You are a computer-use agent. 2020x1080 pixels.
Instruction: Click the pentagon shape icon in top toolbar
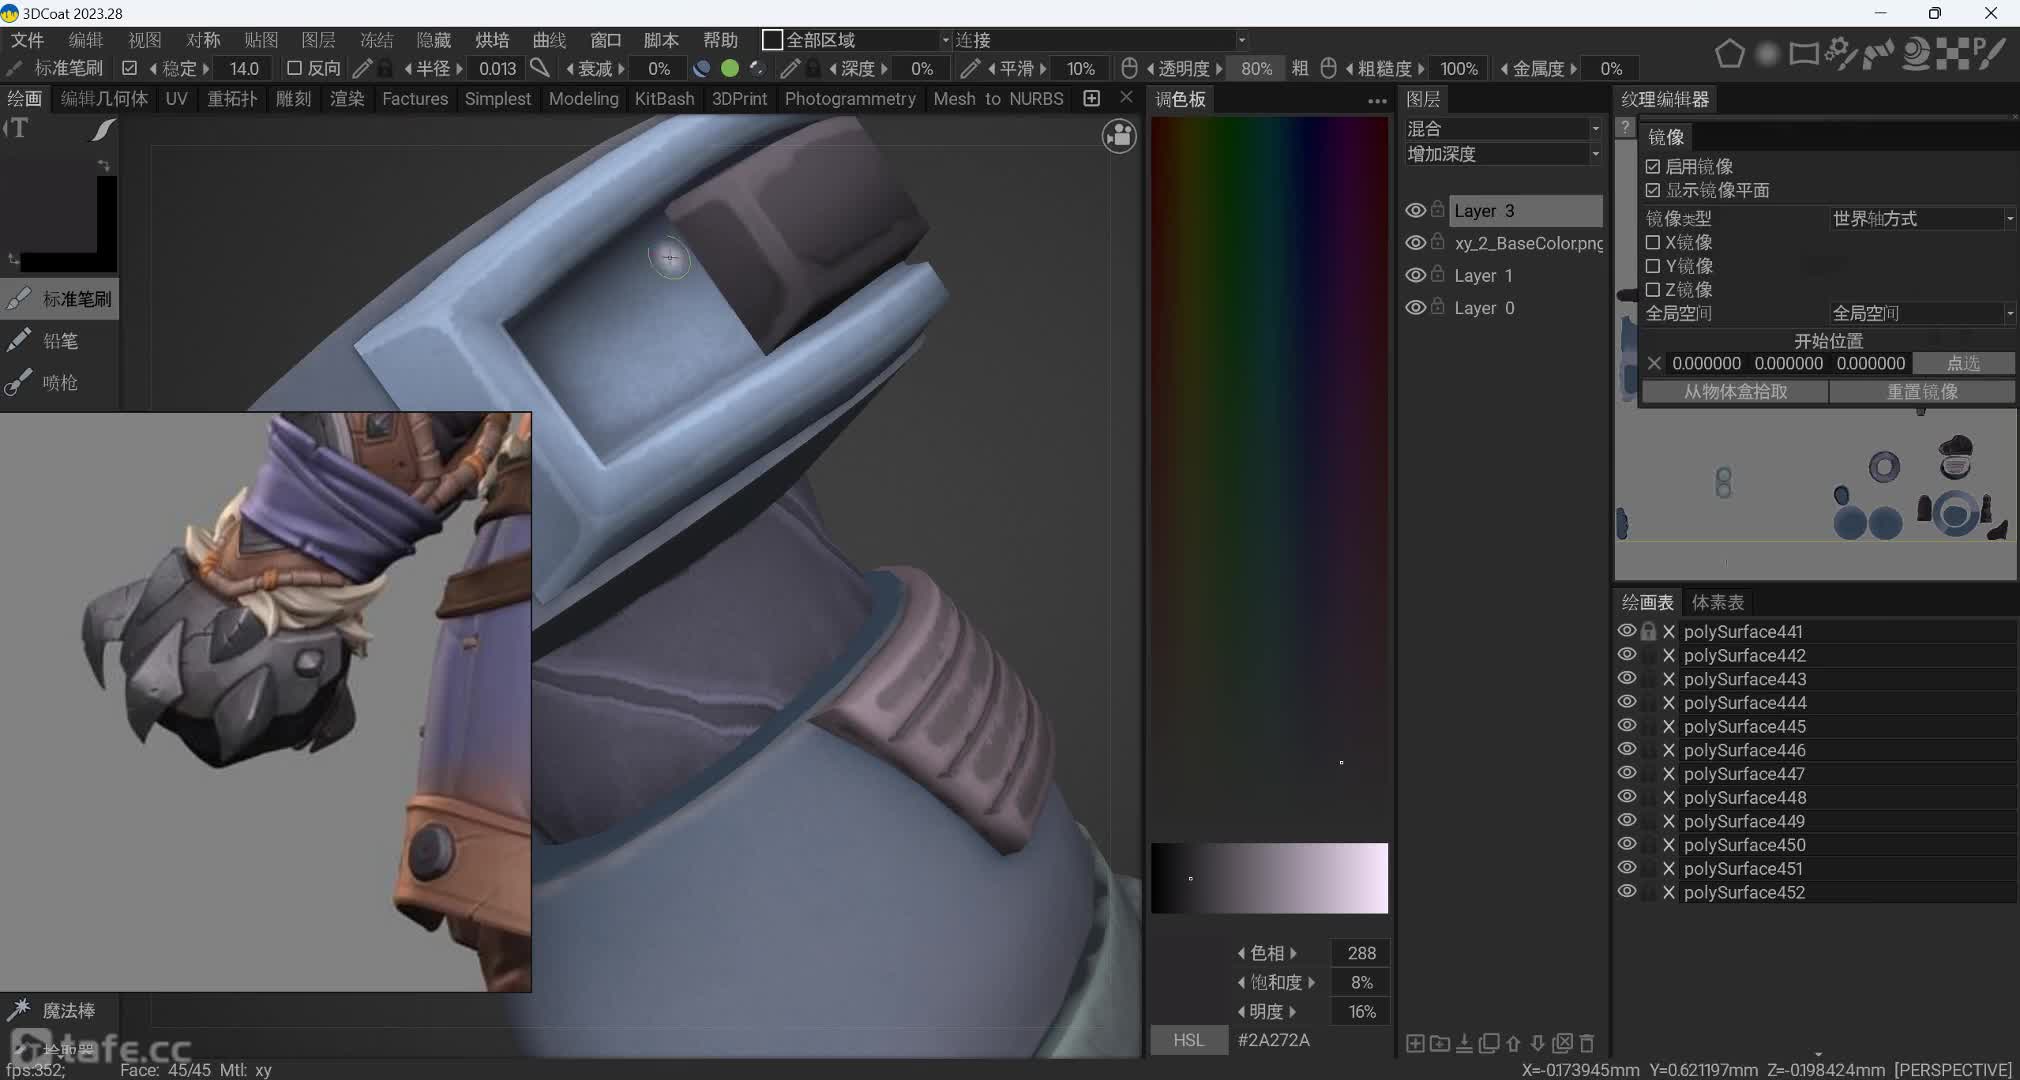[1729, 53]
